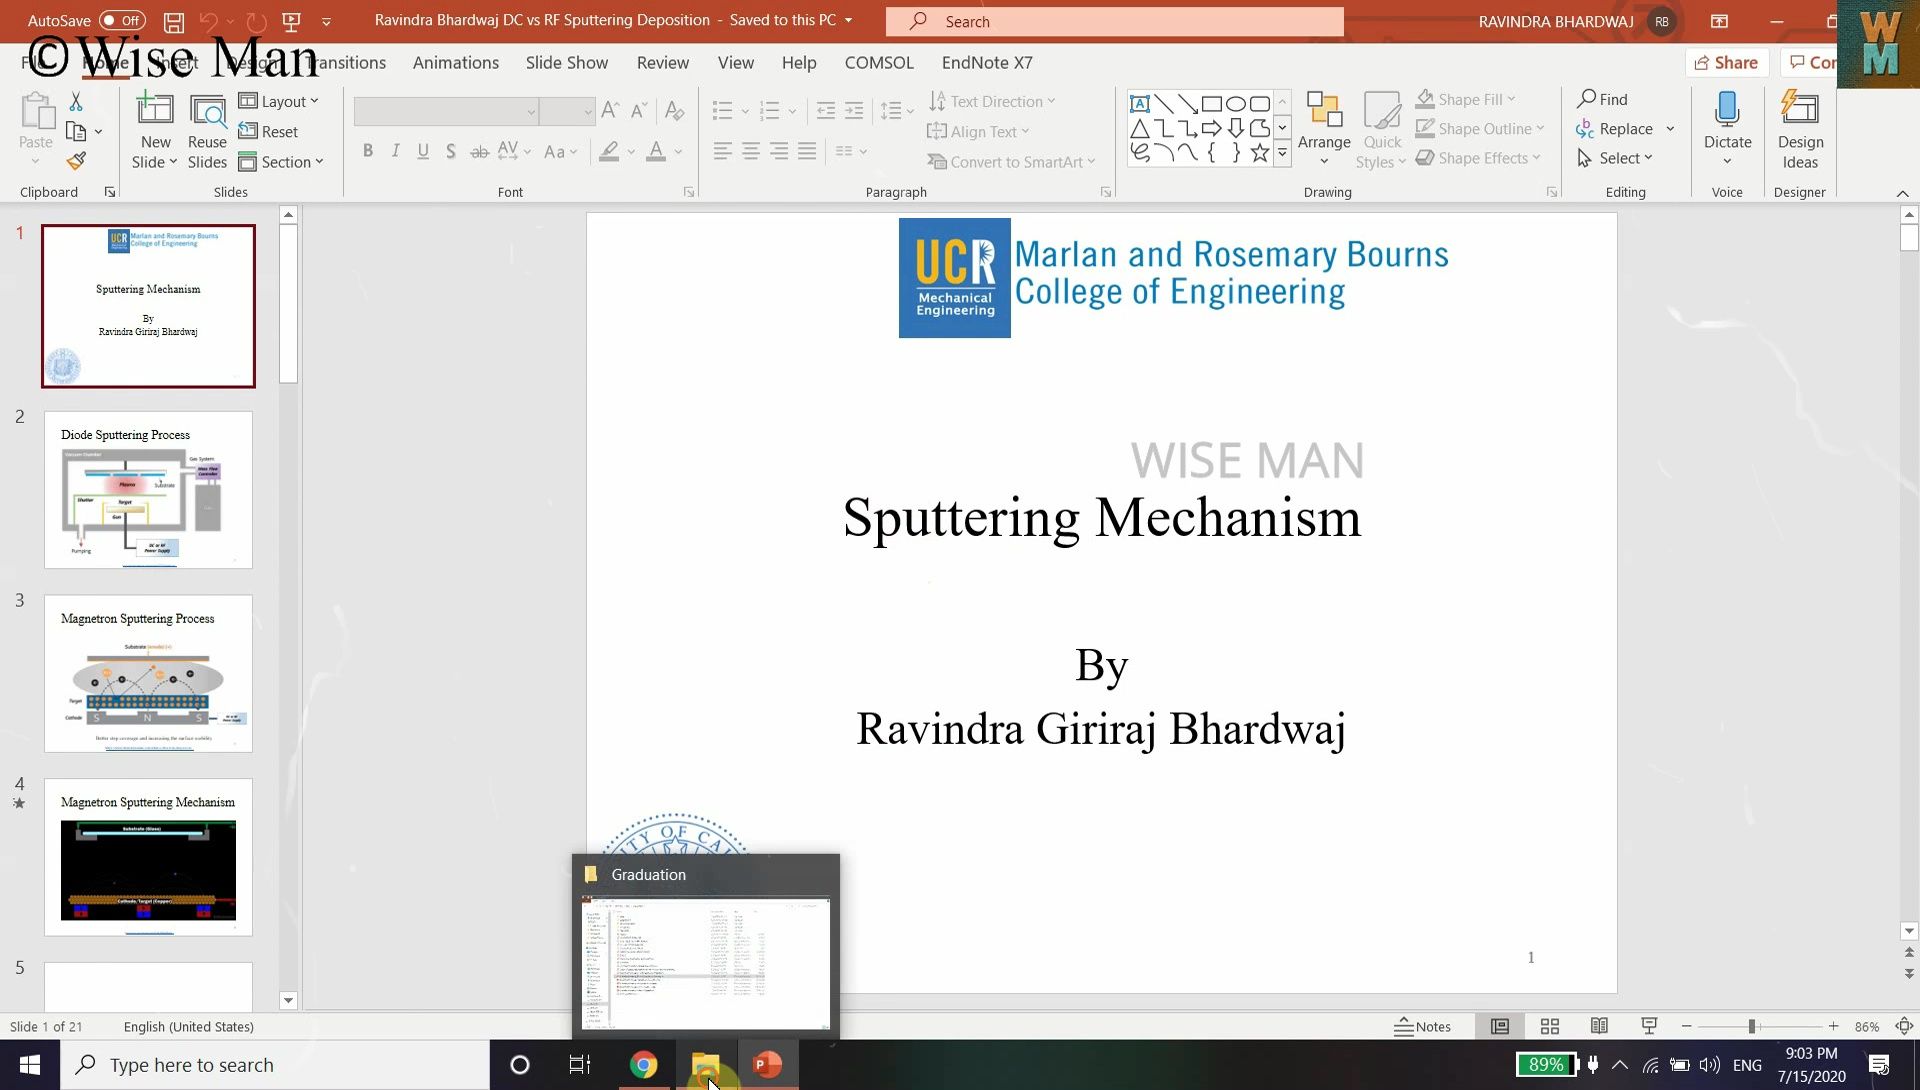Expand the Section dropdown

coord(281,162)
